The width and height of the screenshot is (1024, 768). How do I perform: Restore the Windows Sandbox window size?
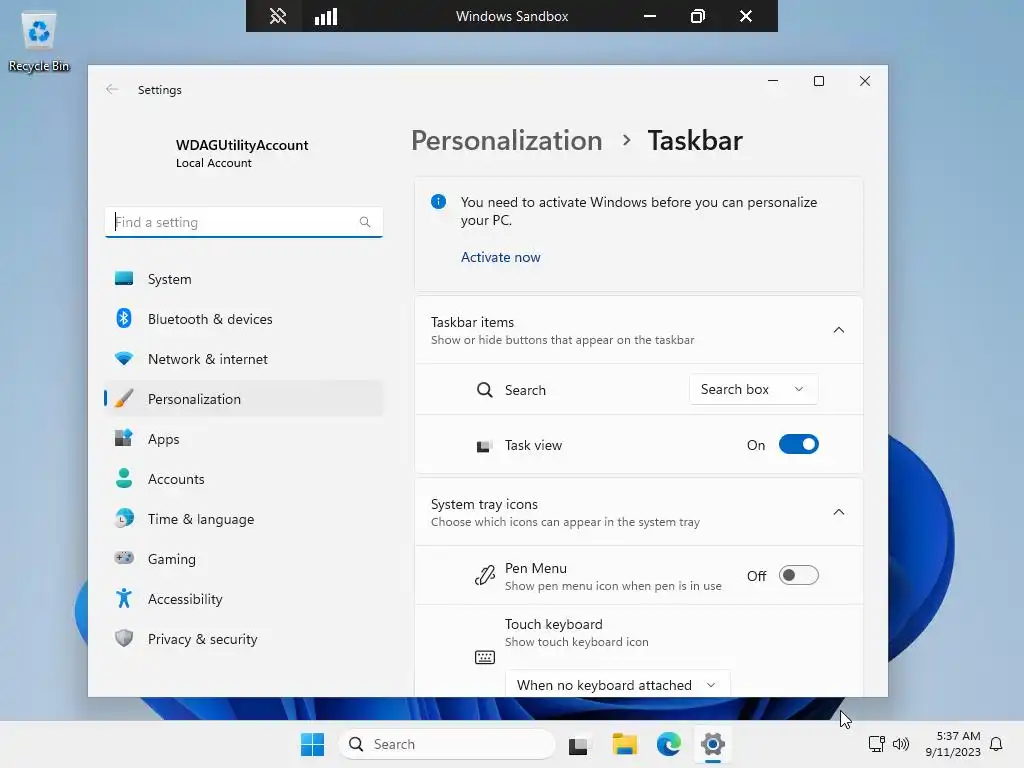[x=697, y=16]
